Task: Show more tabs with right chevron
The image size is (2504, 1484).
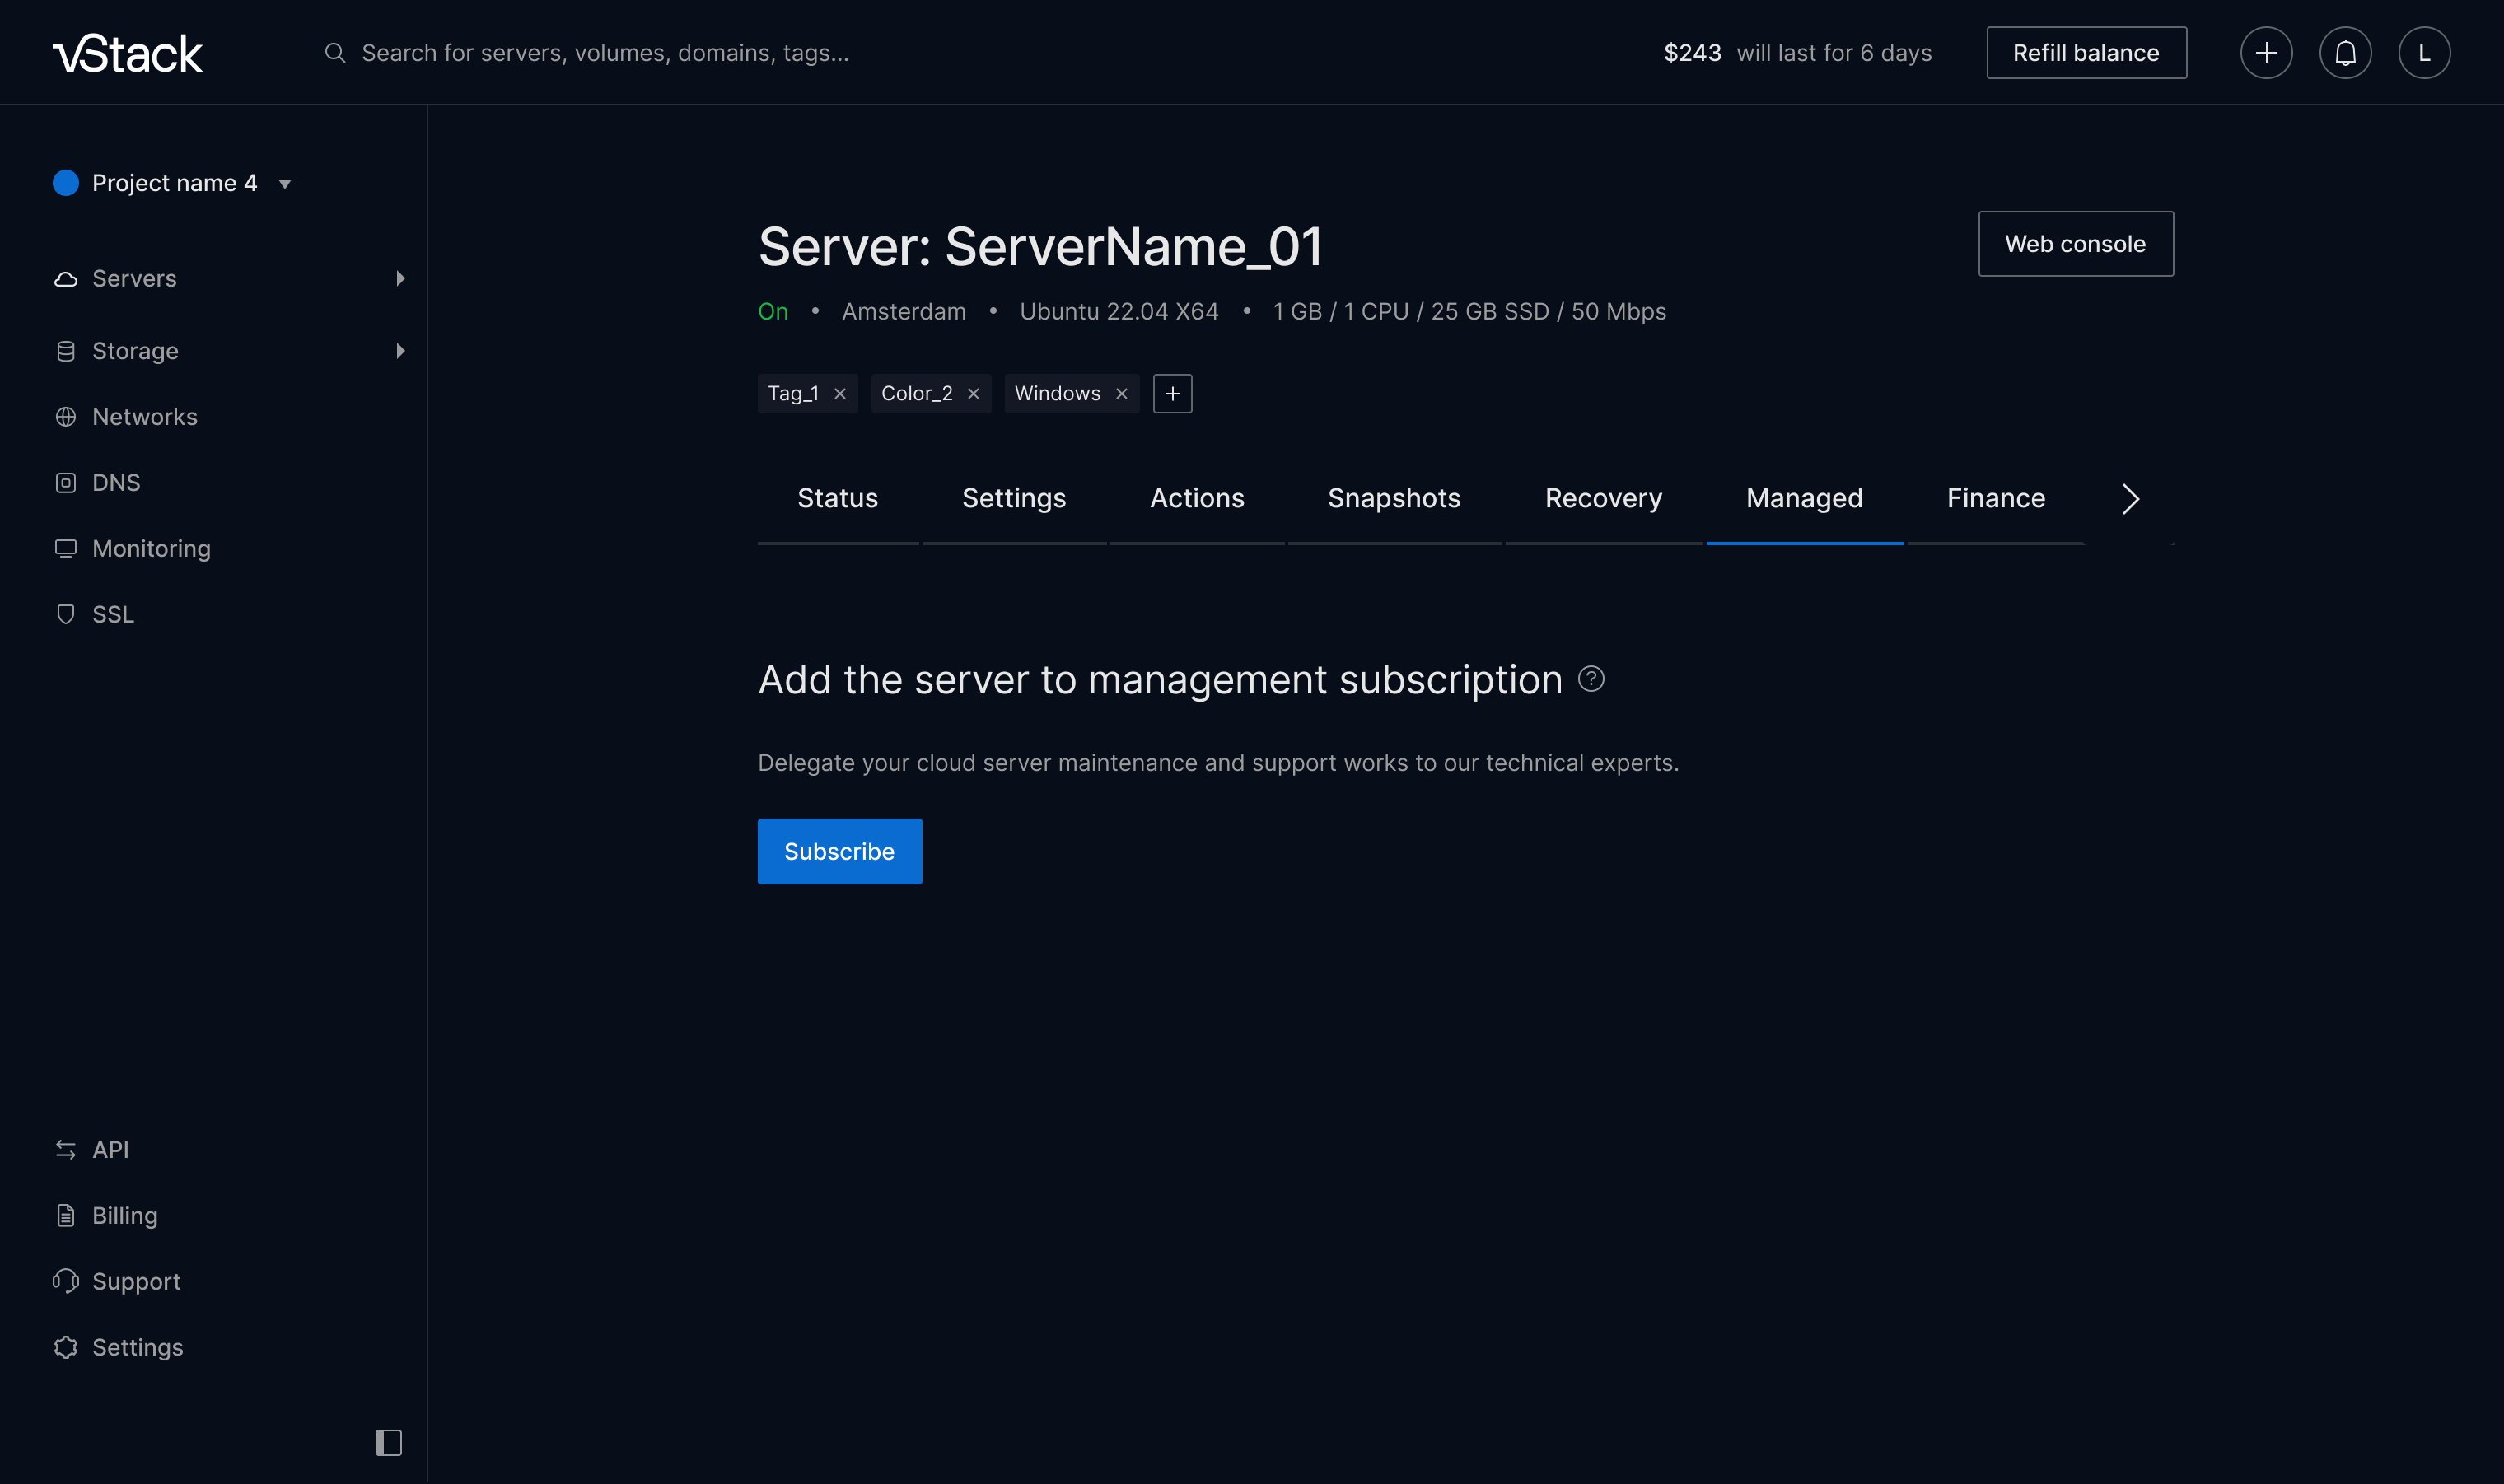Action: 2130,499
